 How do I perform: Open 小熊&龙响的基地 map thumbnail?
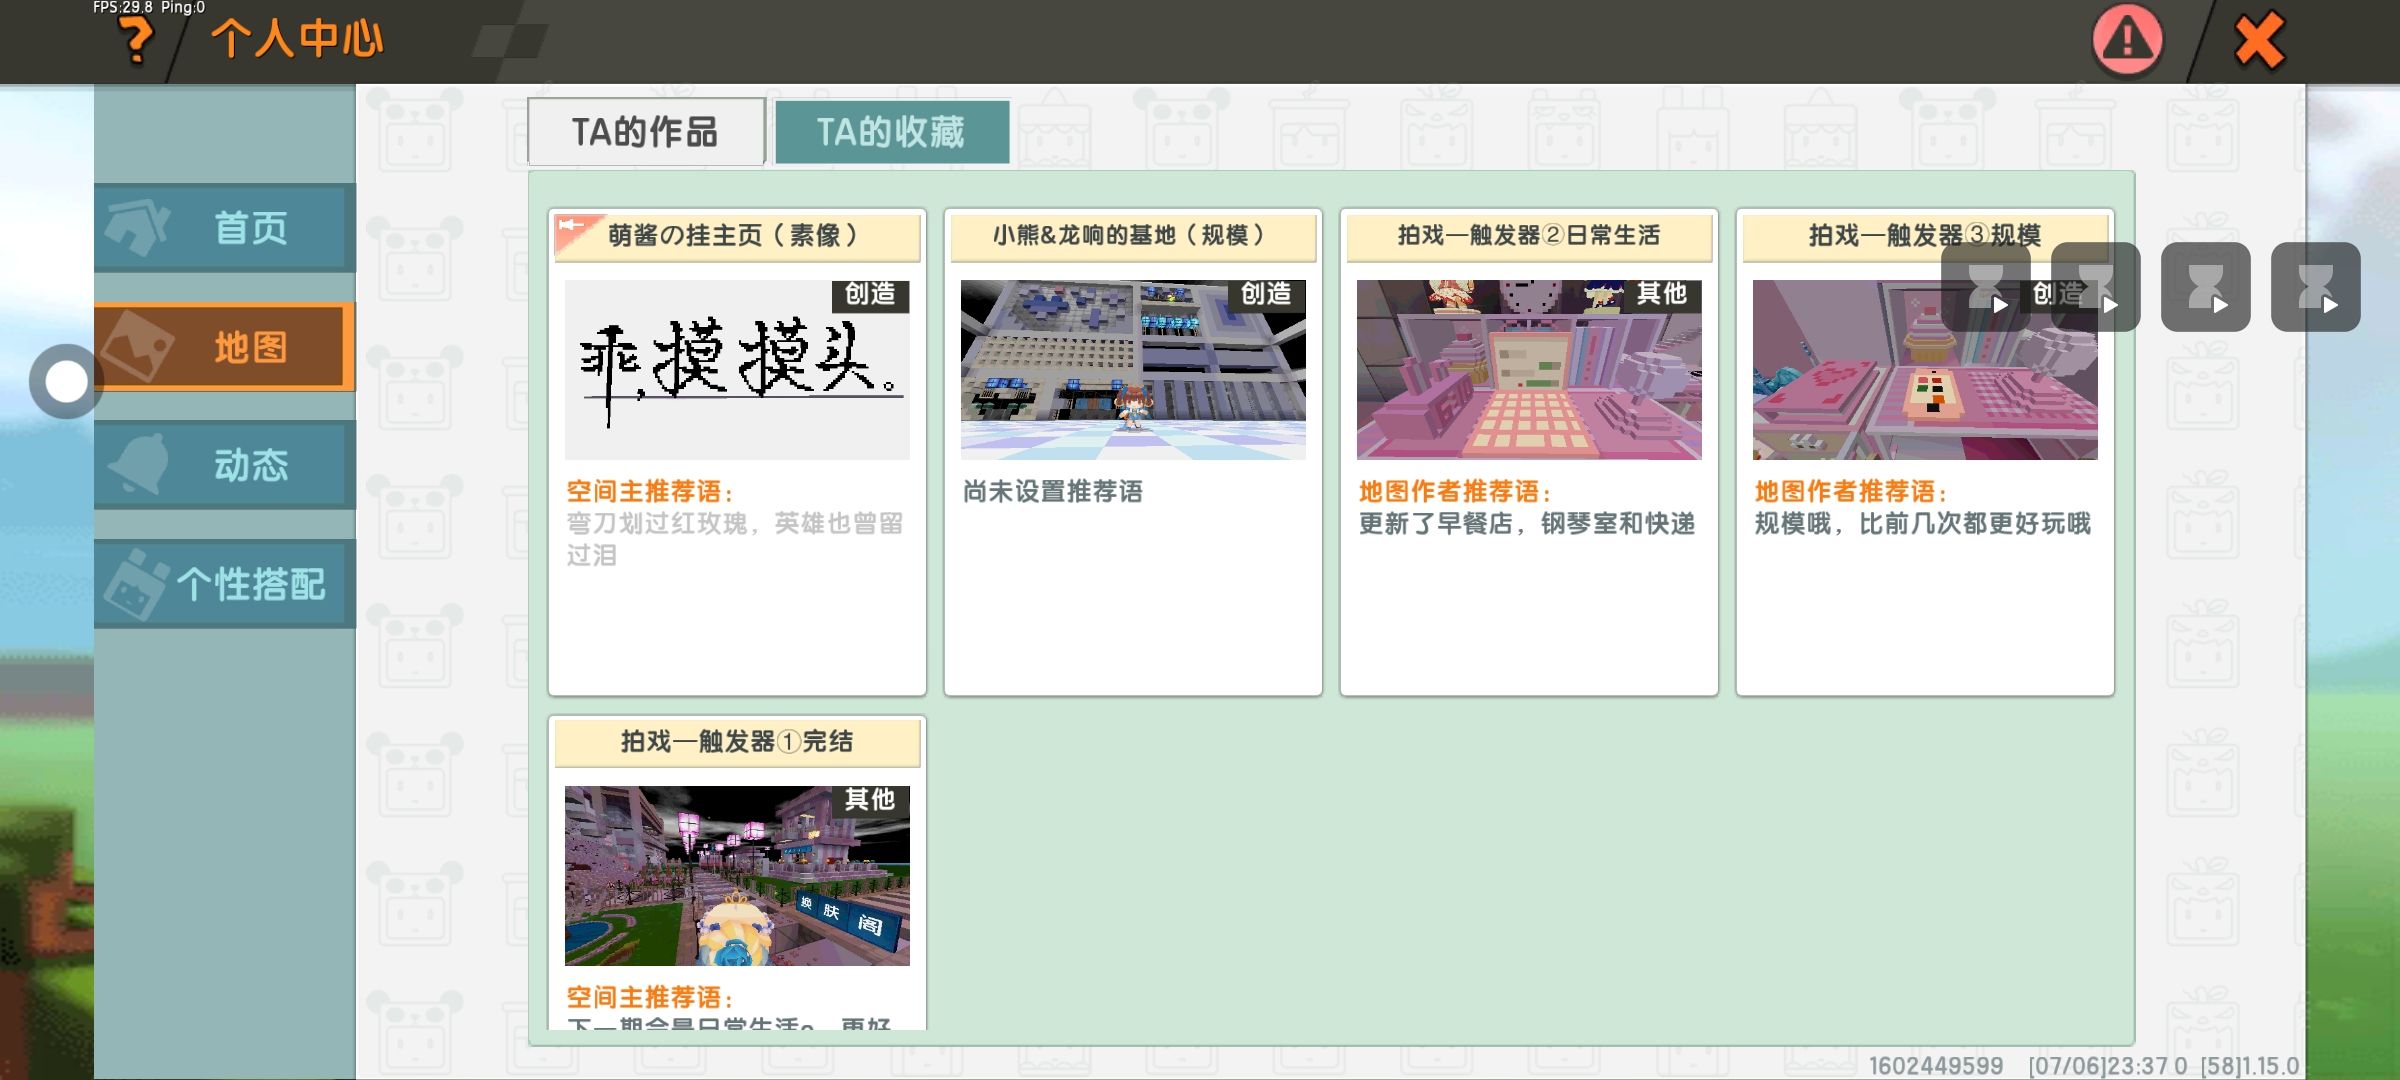(1132, 370)
